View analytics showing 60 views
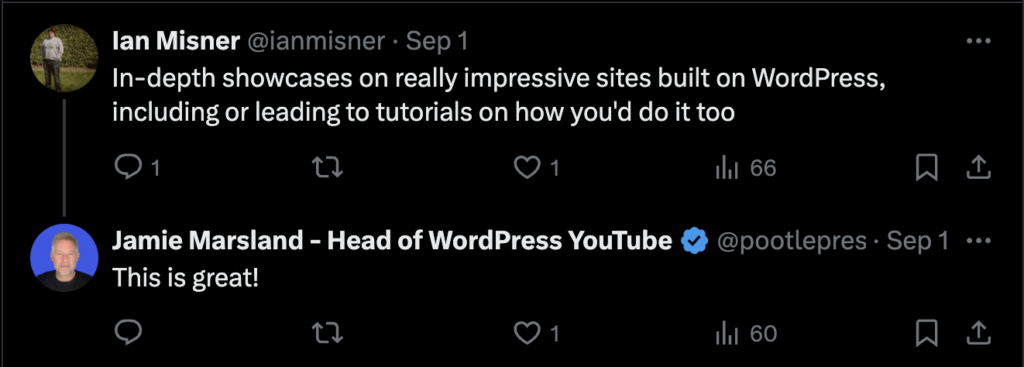 (x=746, y=334)
